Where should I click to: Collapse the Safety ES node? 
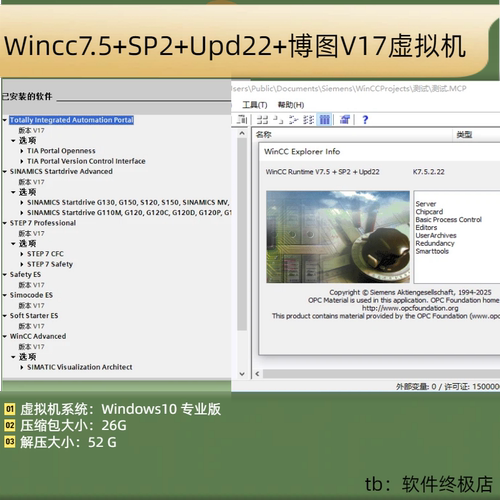coord(5,275)
